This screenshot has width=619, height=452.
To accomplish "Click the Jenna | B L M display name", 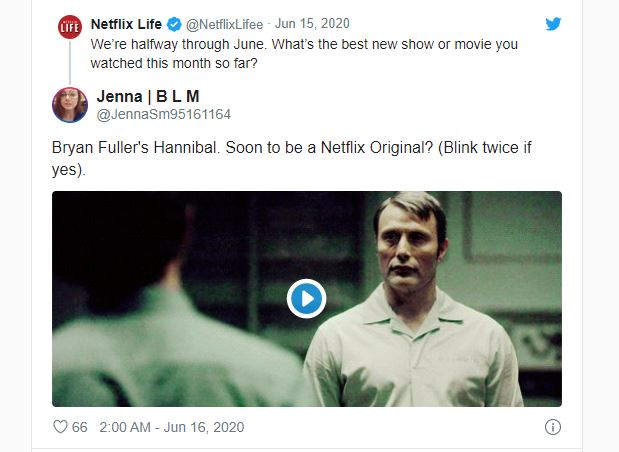I will 149,96.
